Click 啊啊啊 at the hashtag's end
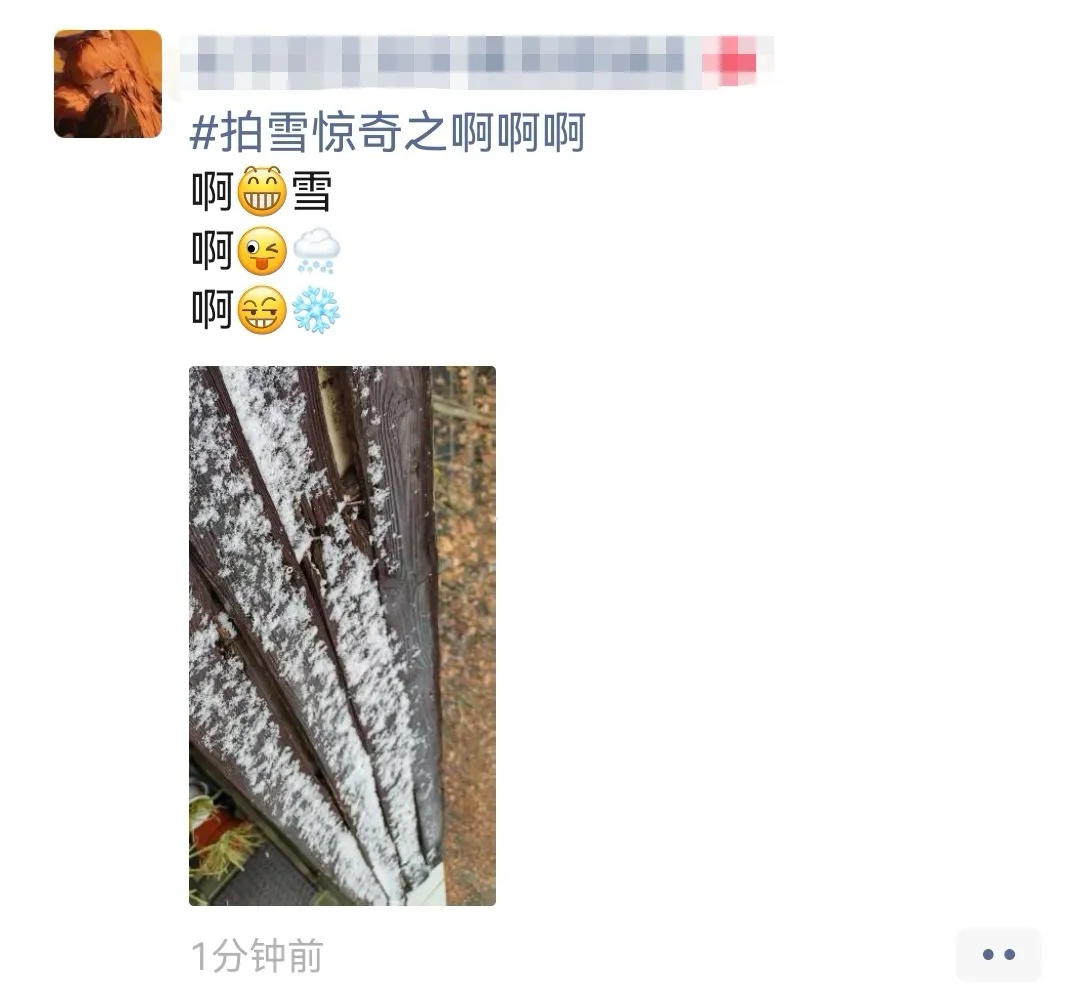Screen dimensions: 1080x992 click(x=518, y=132)
